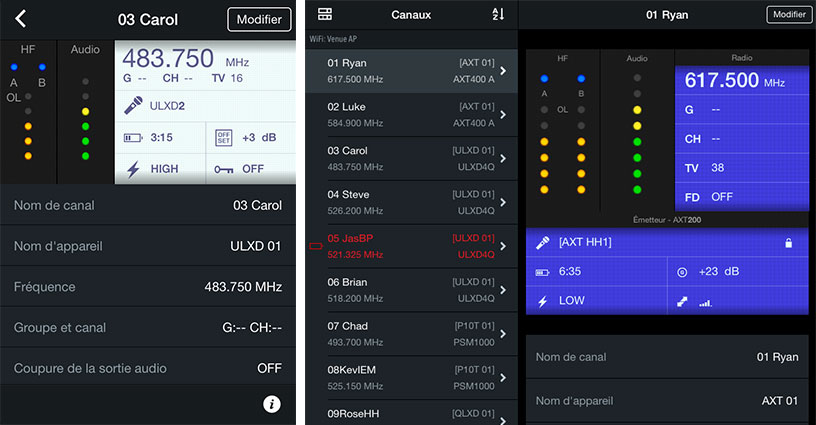This screenshot has width=816, height=425.
Task: Click the A-Z sort icon next to Canaux
Action: pyautogui.click(x=499, y=14)
